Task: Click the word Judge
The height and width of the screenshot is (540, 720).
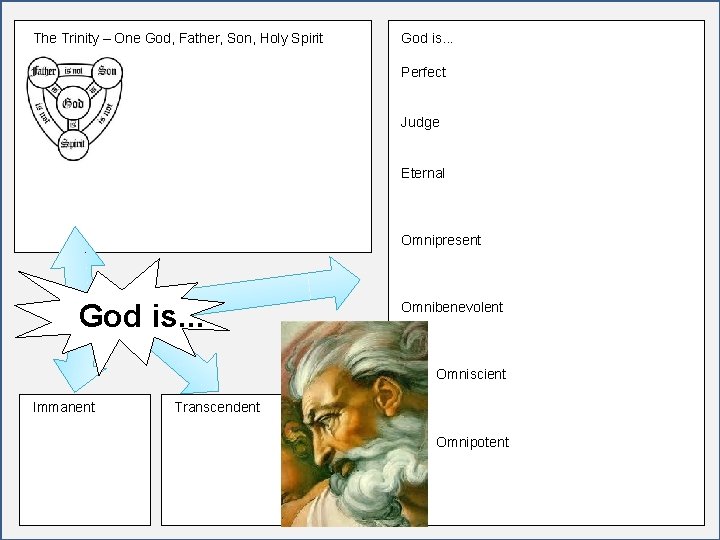Action: (x=420, y=122)
